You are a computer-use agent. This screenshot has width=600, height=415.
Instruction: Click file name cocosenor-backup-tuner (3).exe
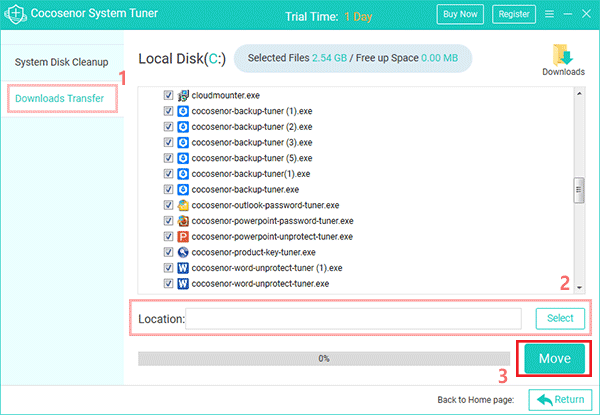(252, 142)
